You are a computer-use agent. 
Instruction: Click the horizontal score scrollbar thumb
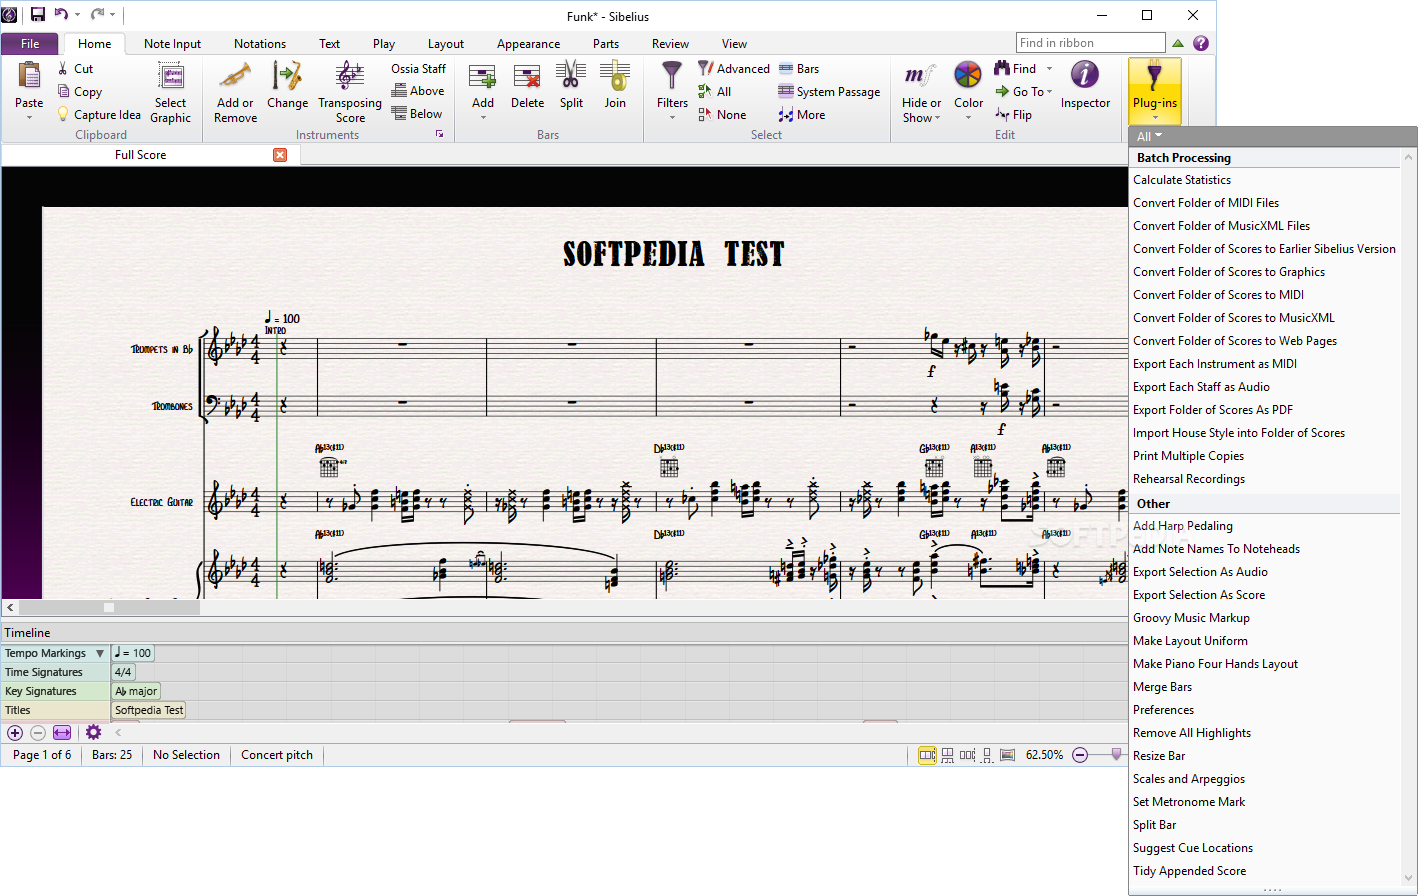[109, 607]
